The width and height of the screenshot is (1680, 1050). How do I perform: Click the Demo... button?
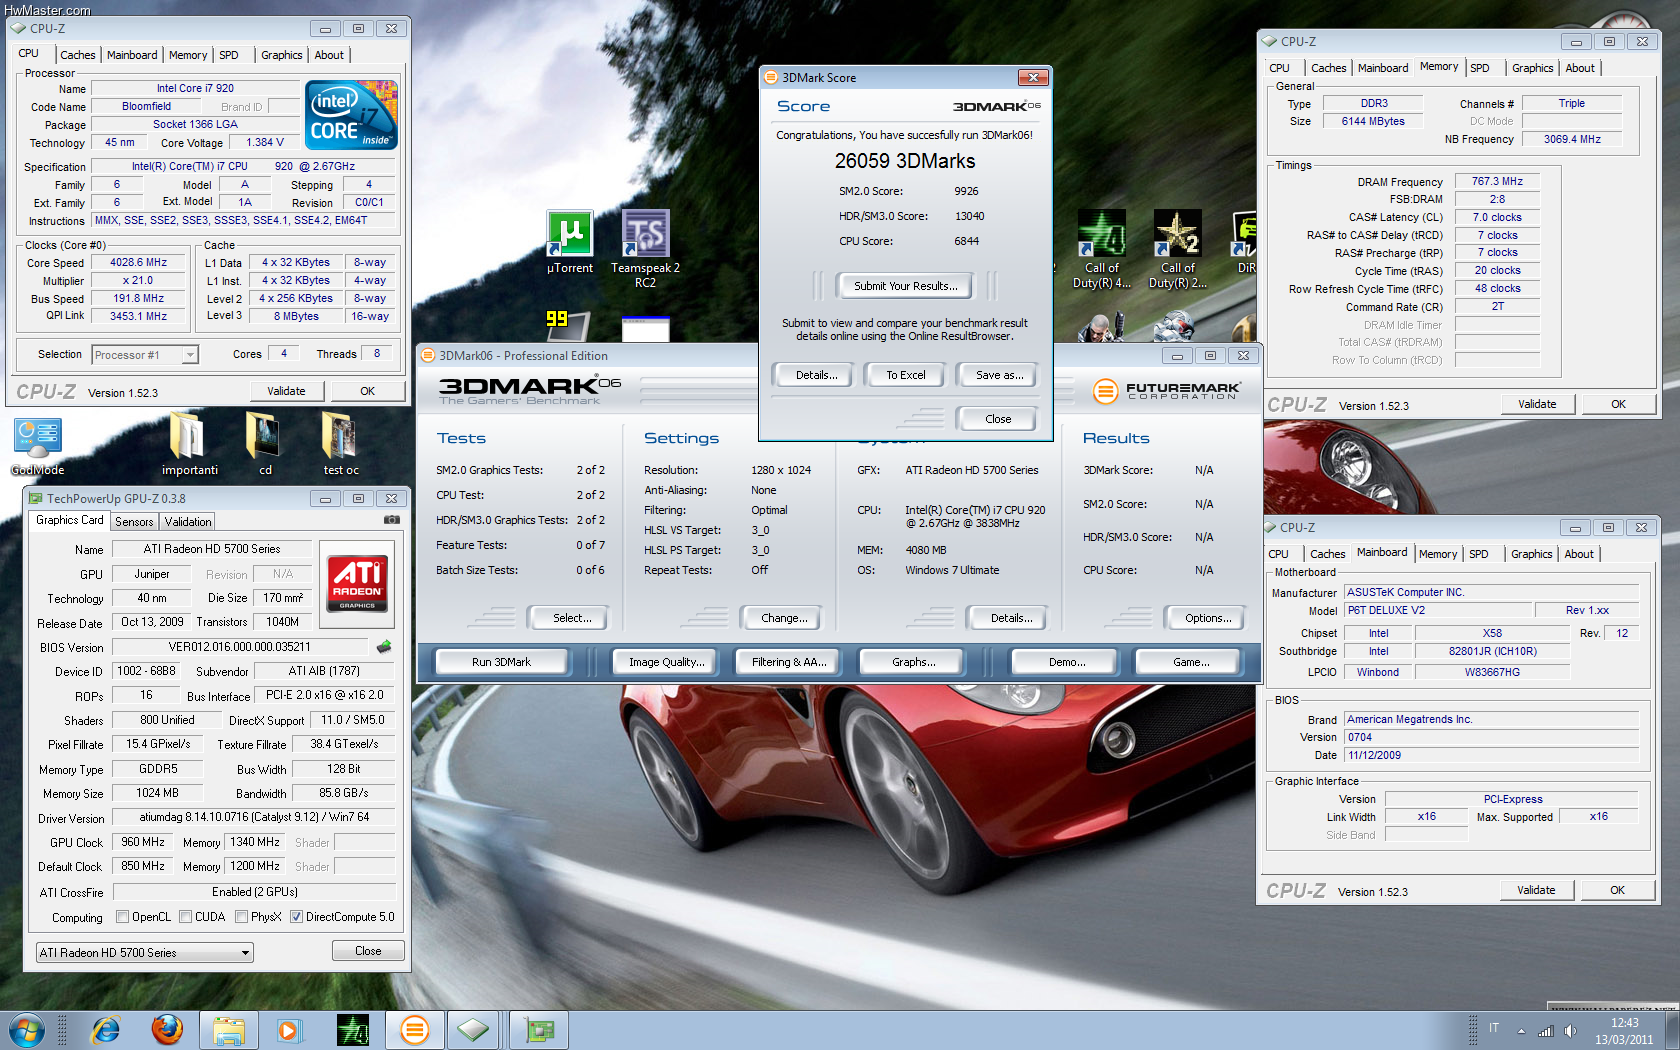(x=1067, y=662)
